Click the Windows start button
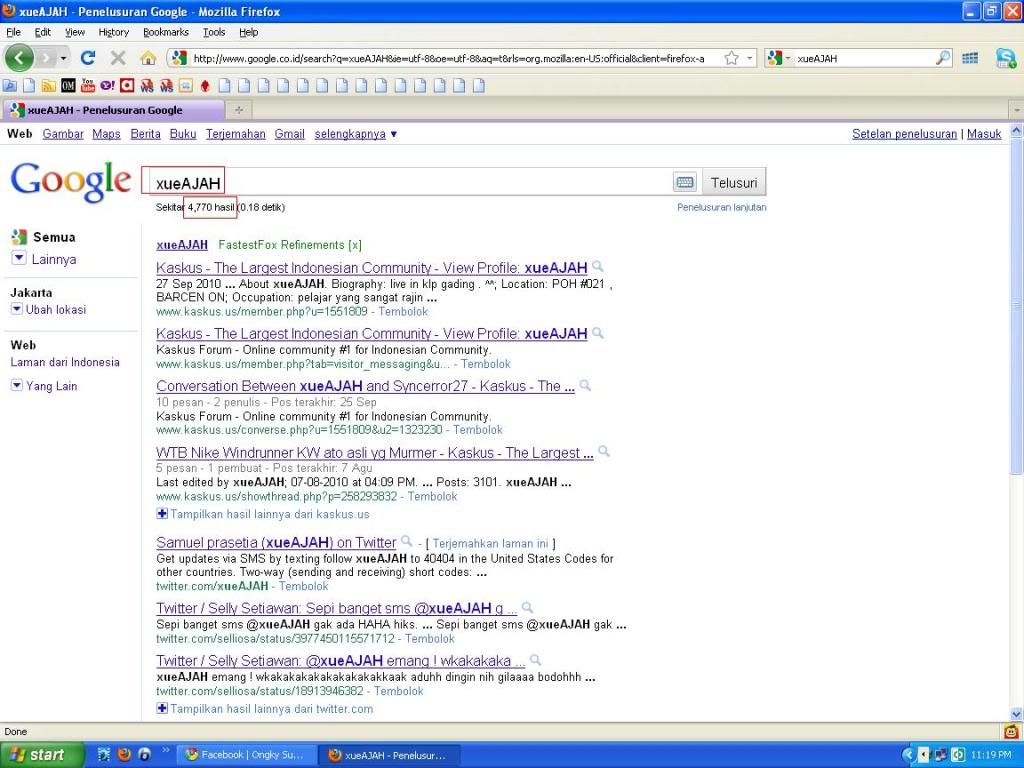1024x768 pixels. tap(41, 754)
